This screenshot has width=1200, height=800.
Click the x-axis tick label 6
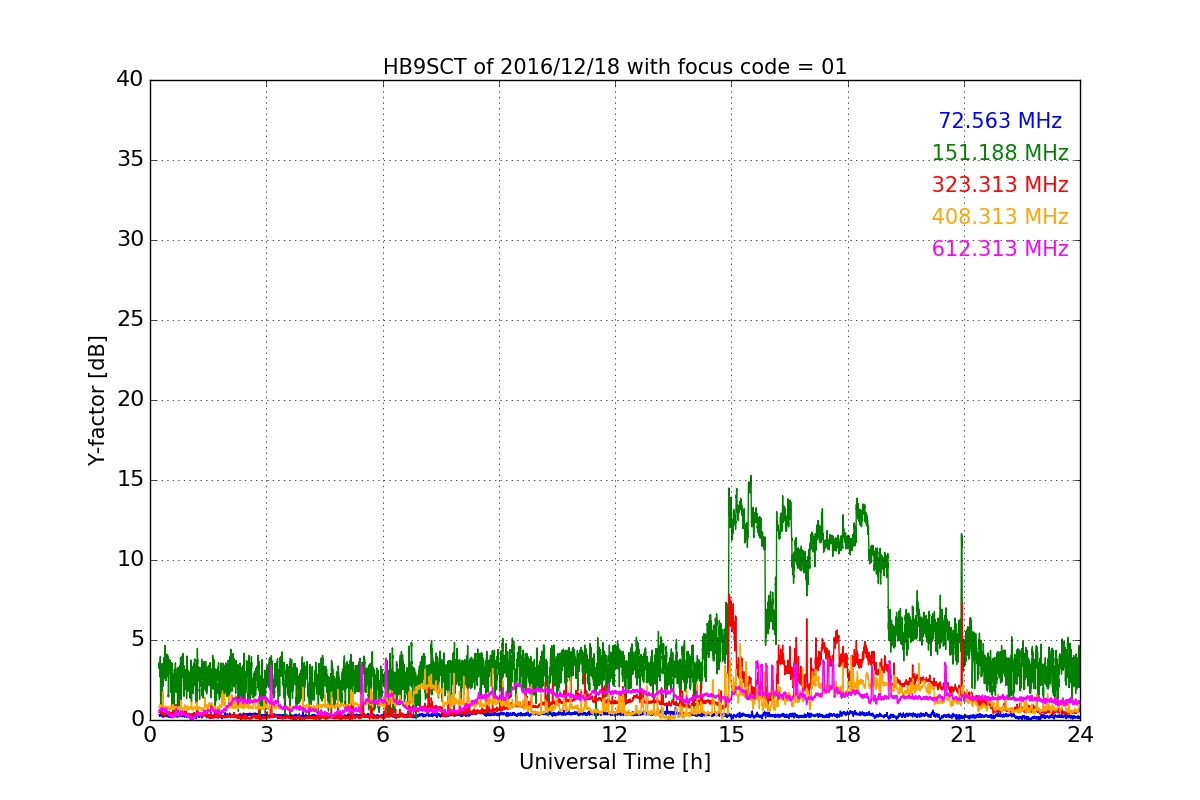click(x=383, y=735)
